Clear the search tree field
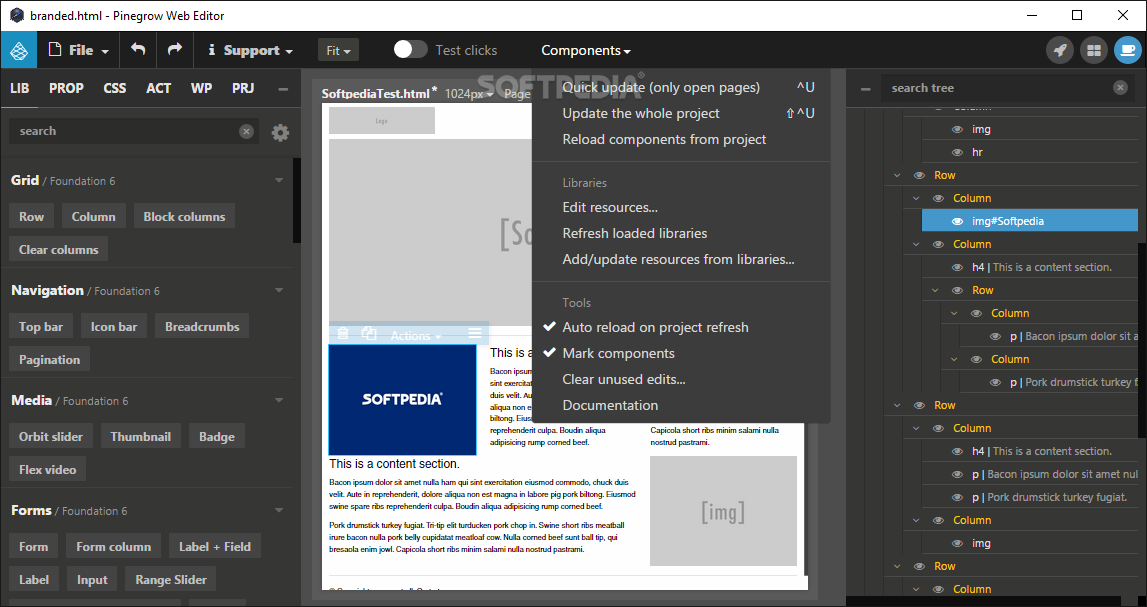Image resolution: width=1147 pixels, height=607 pixels. click(x=1120, y=88)
